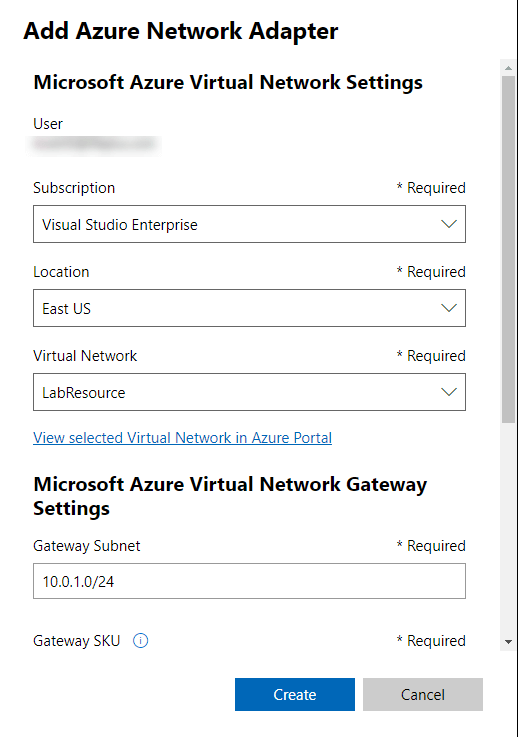Image resolution: width=519 pixels, height=737 pixels.
Task: Click the vertical scrollbar thumb
Action: [508, 249]
